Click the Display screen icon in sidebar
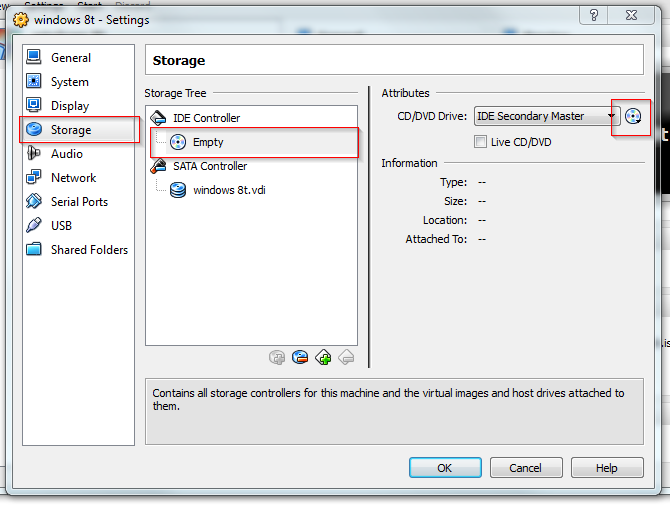 34,105
